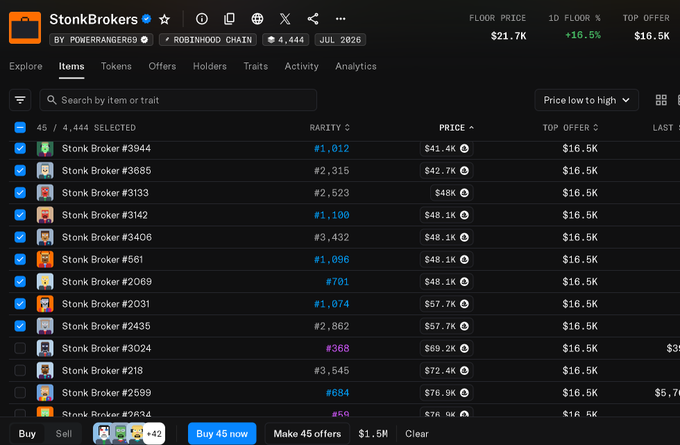Image resolution: width=680 pixels, height=445 pixels.
Task: Click the $69.2K price button for #3024
Action: click(x=446, y=348)
